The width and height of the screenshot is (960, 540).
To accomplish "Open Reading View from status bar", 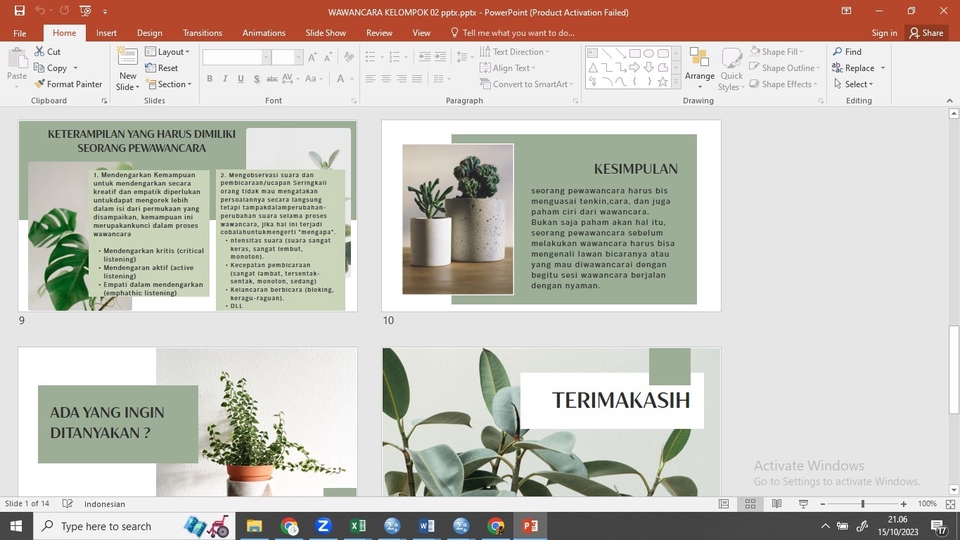I will pos(776,504).
